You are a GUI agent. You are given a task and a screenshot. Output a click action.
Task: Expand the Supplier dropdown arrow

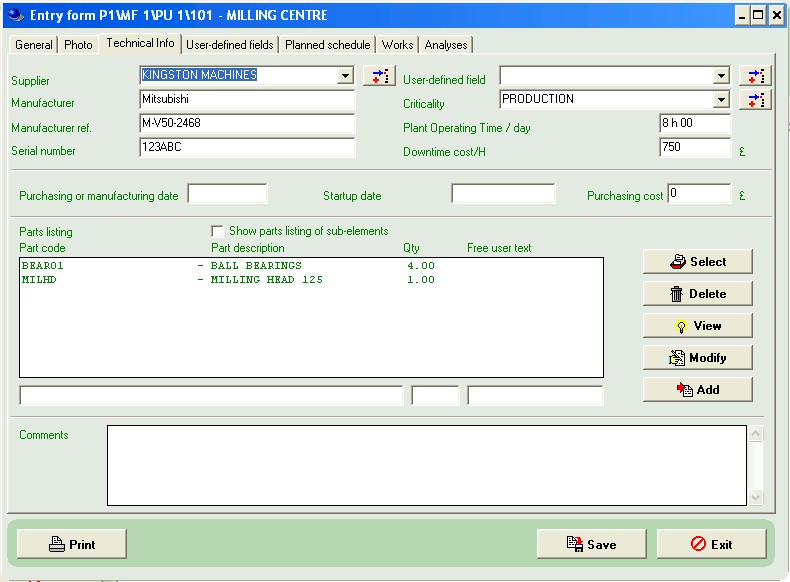click(x=345, y=76)
